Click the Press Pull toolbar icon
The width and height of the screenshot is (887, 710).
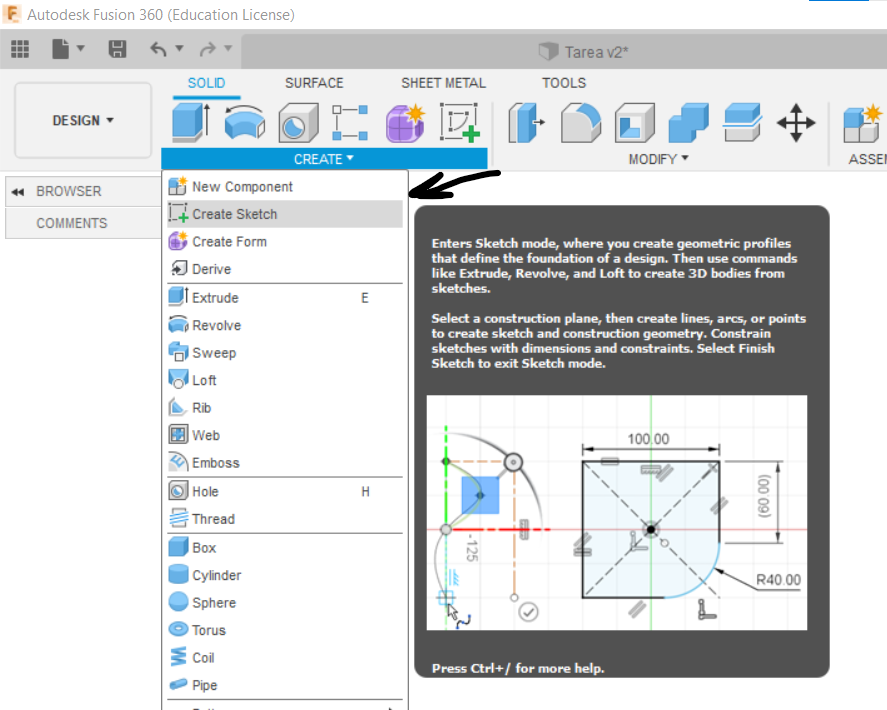coord(526,122)
